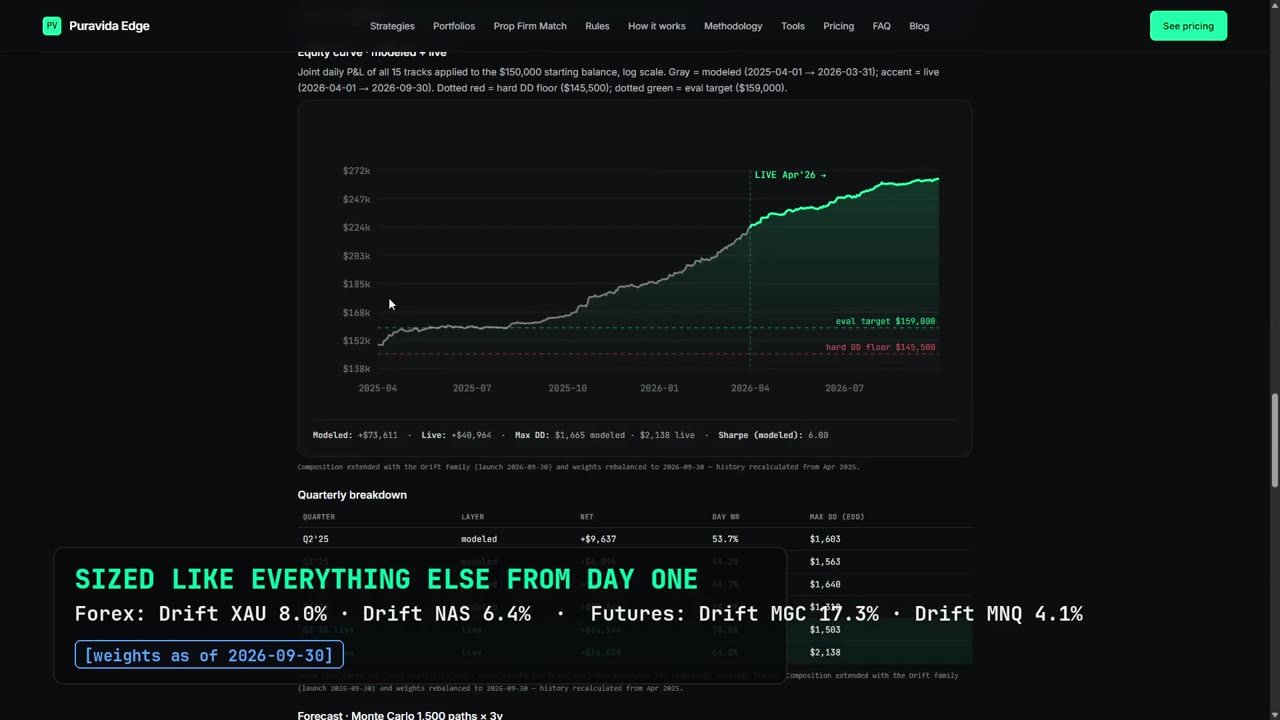Open the FAQ nav link
The width and height of the screenshot is (1280, 720).
coord(881,26)
